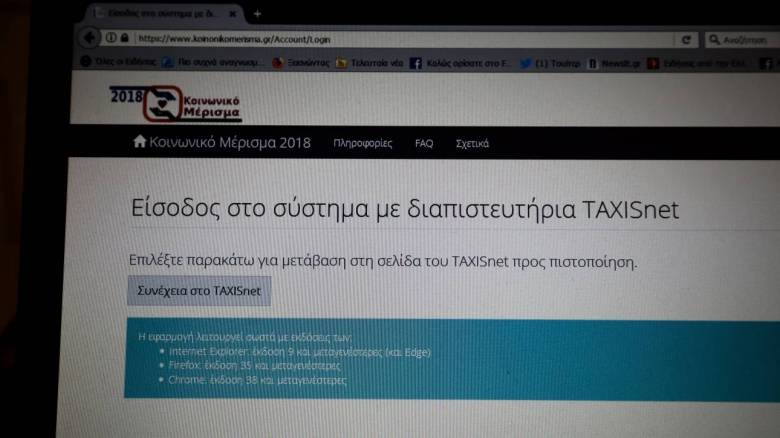
Task: Open the Twitter bookmark
Action: [x=550, y=64]
